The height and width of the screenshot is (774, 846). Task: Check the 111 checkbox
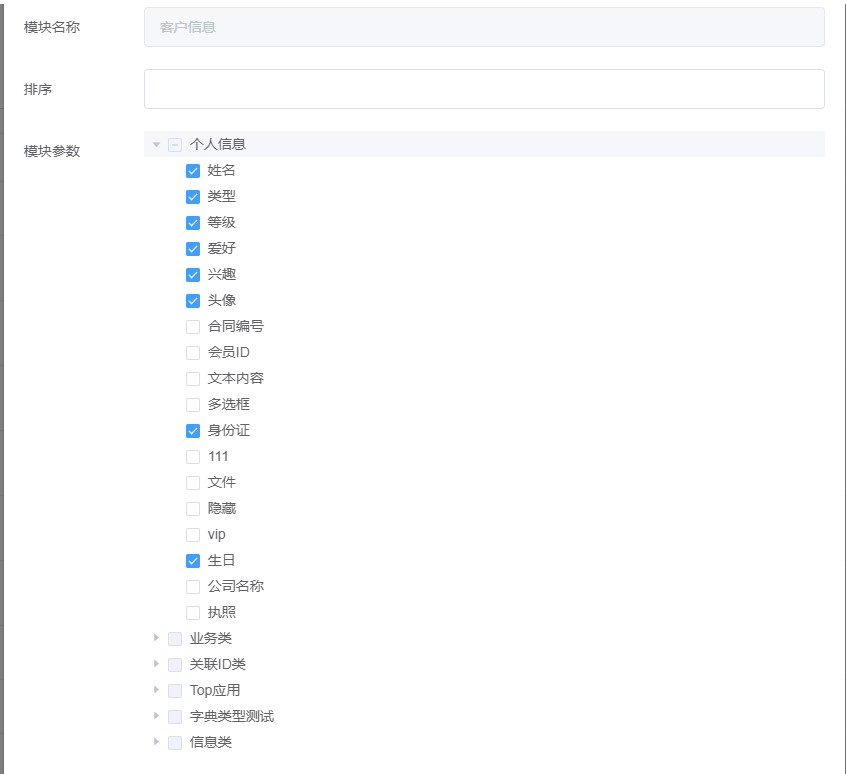193,457
